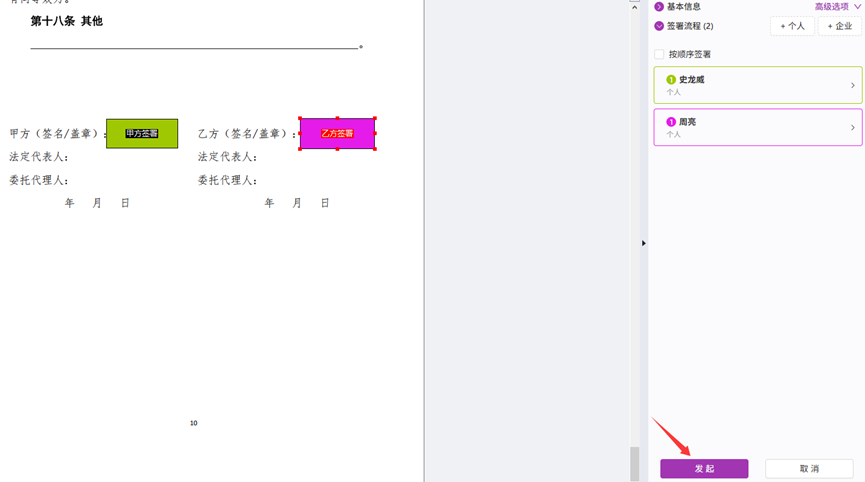Click the bottom-right resize handle of 乙方签署 field
The width and height of the screenshot is (865, 482).
(x=375, y=149)
